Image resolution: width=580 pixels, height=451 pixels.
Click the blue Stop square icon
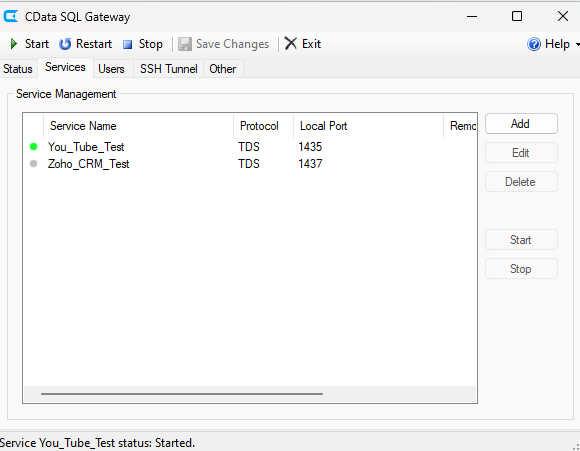128,44
